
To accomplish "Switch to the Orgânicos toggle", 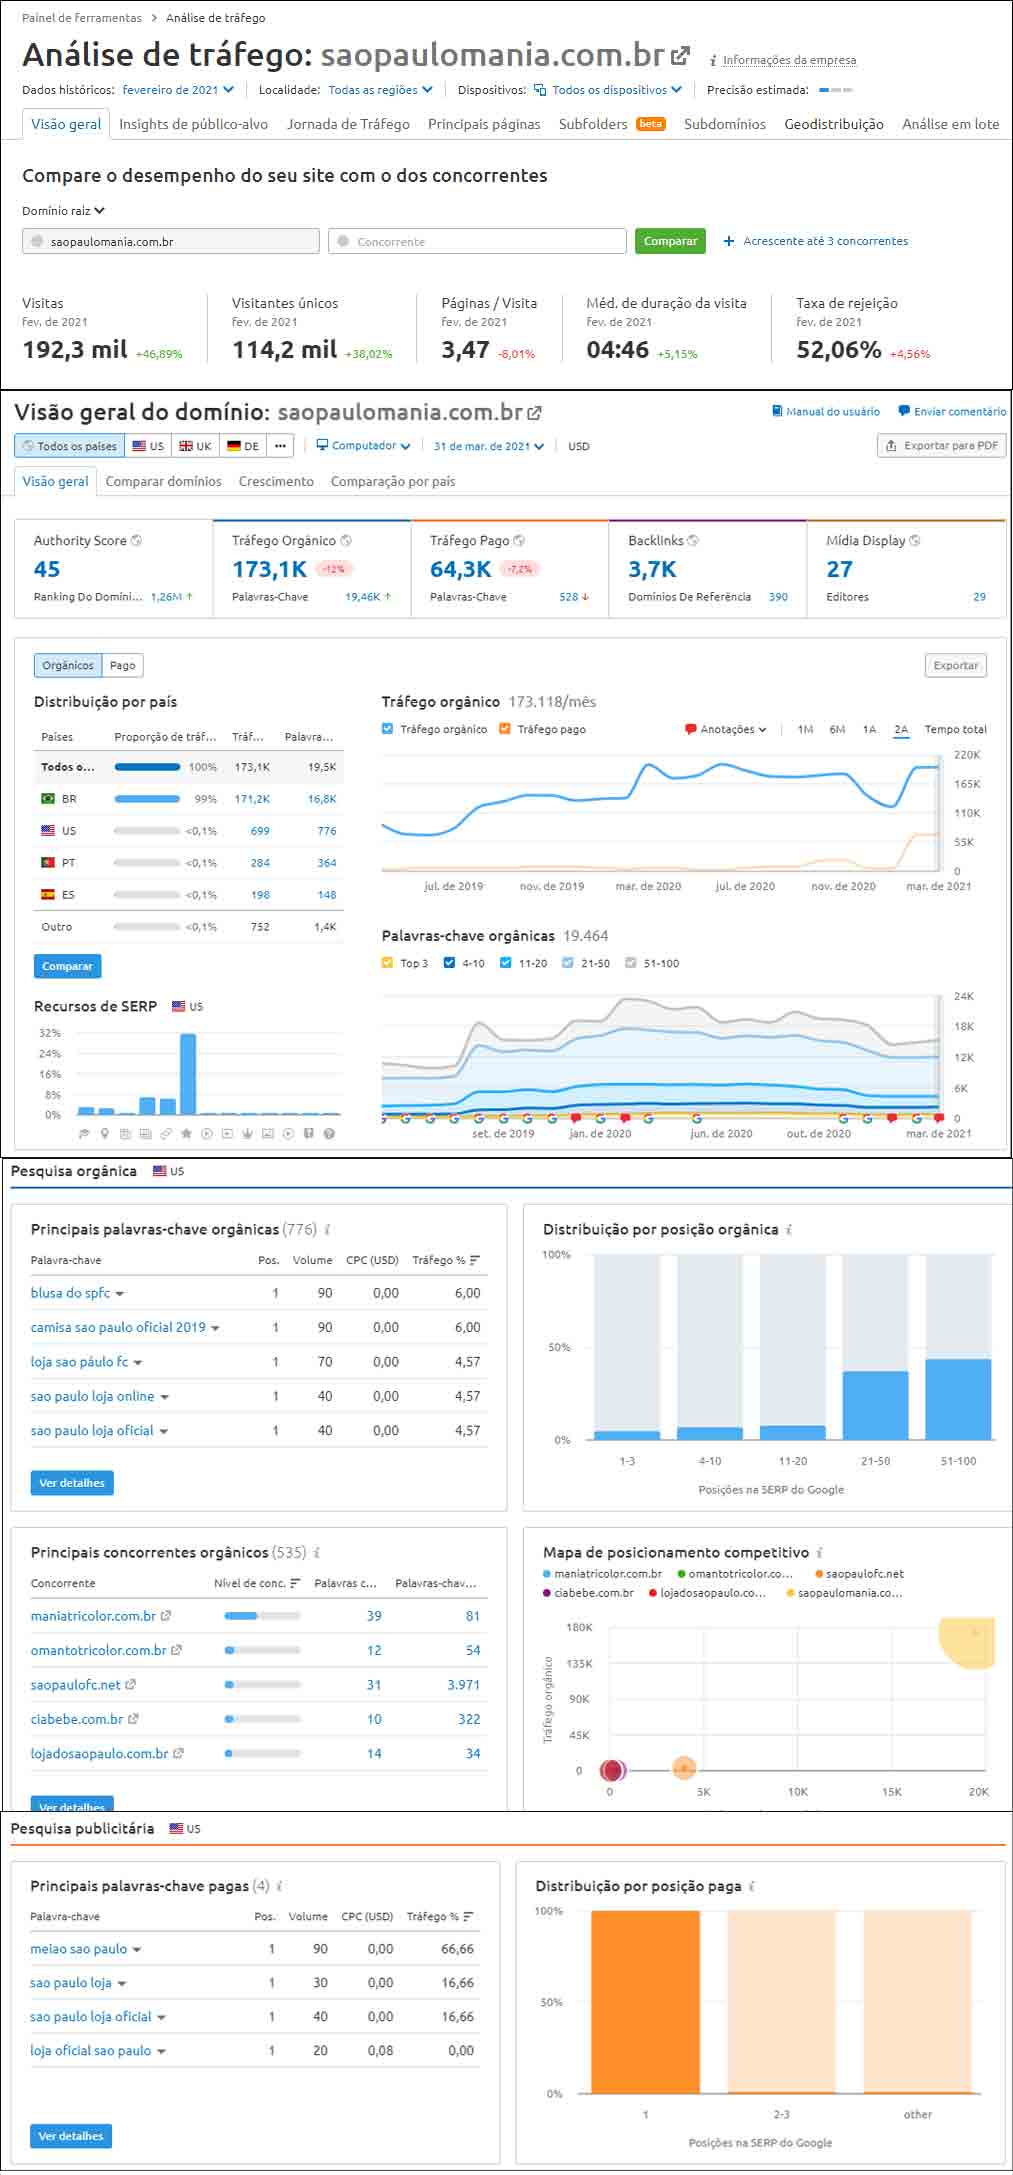I will coord(68,666).
